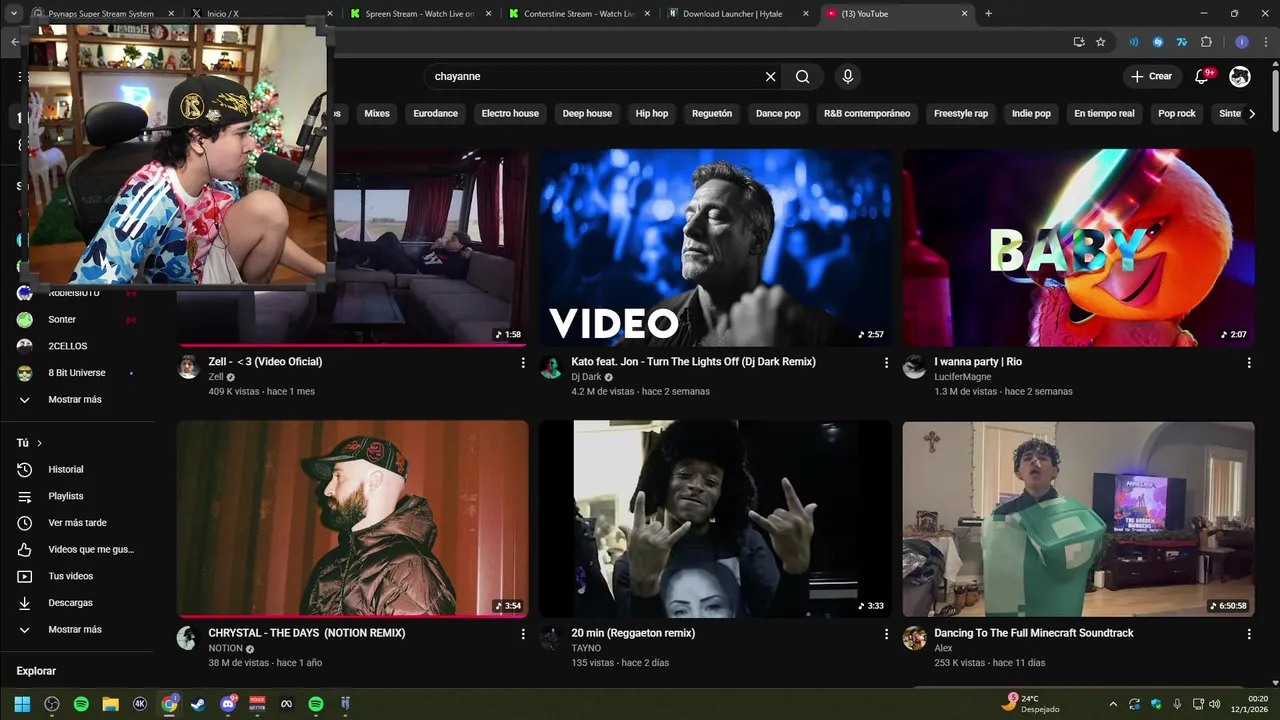1280x720 pixels.
Task: Open the Dj Dark channel avatar
Action: pos(551,367)
